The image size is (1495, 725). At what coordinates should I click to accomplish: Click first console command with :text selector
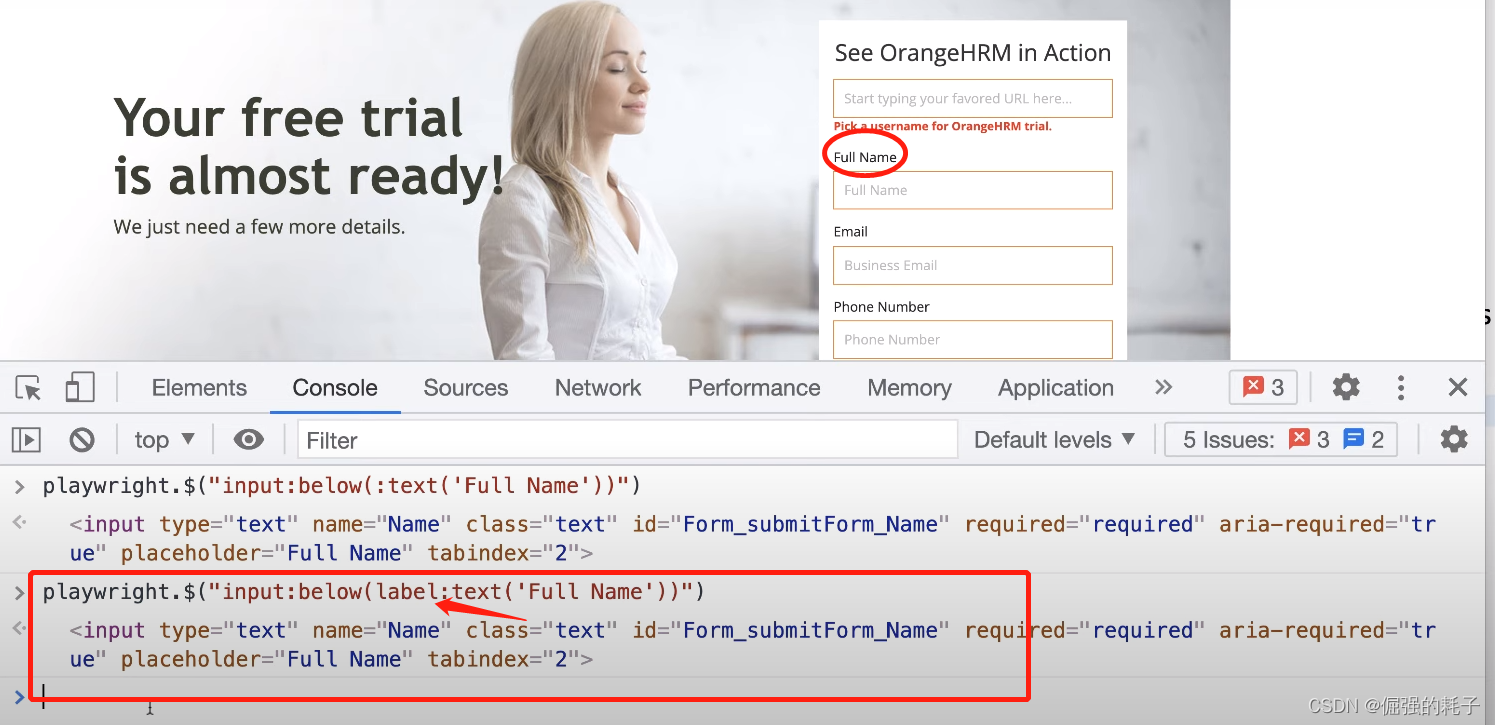(x=341, y=486)
